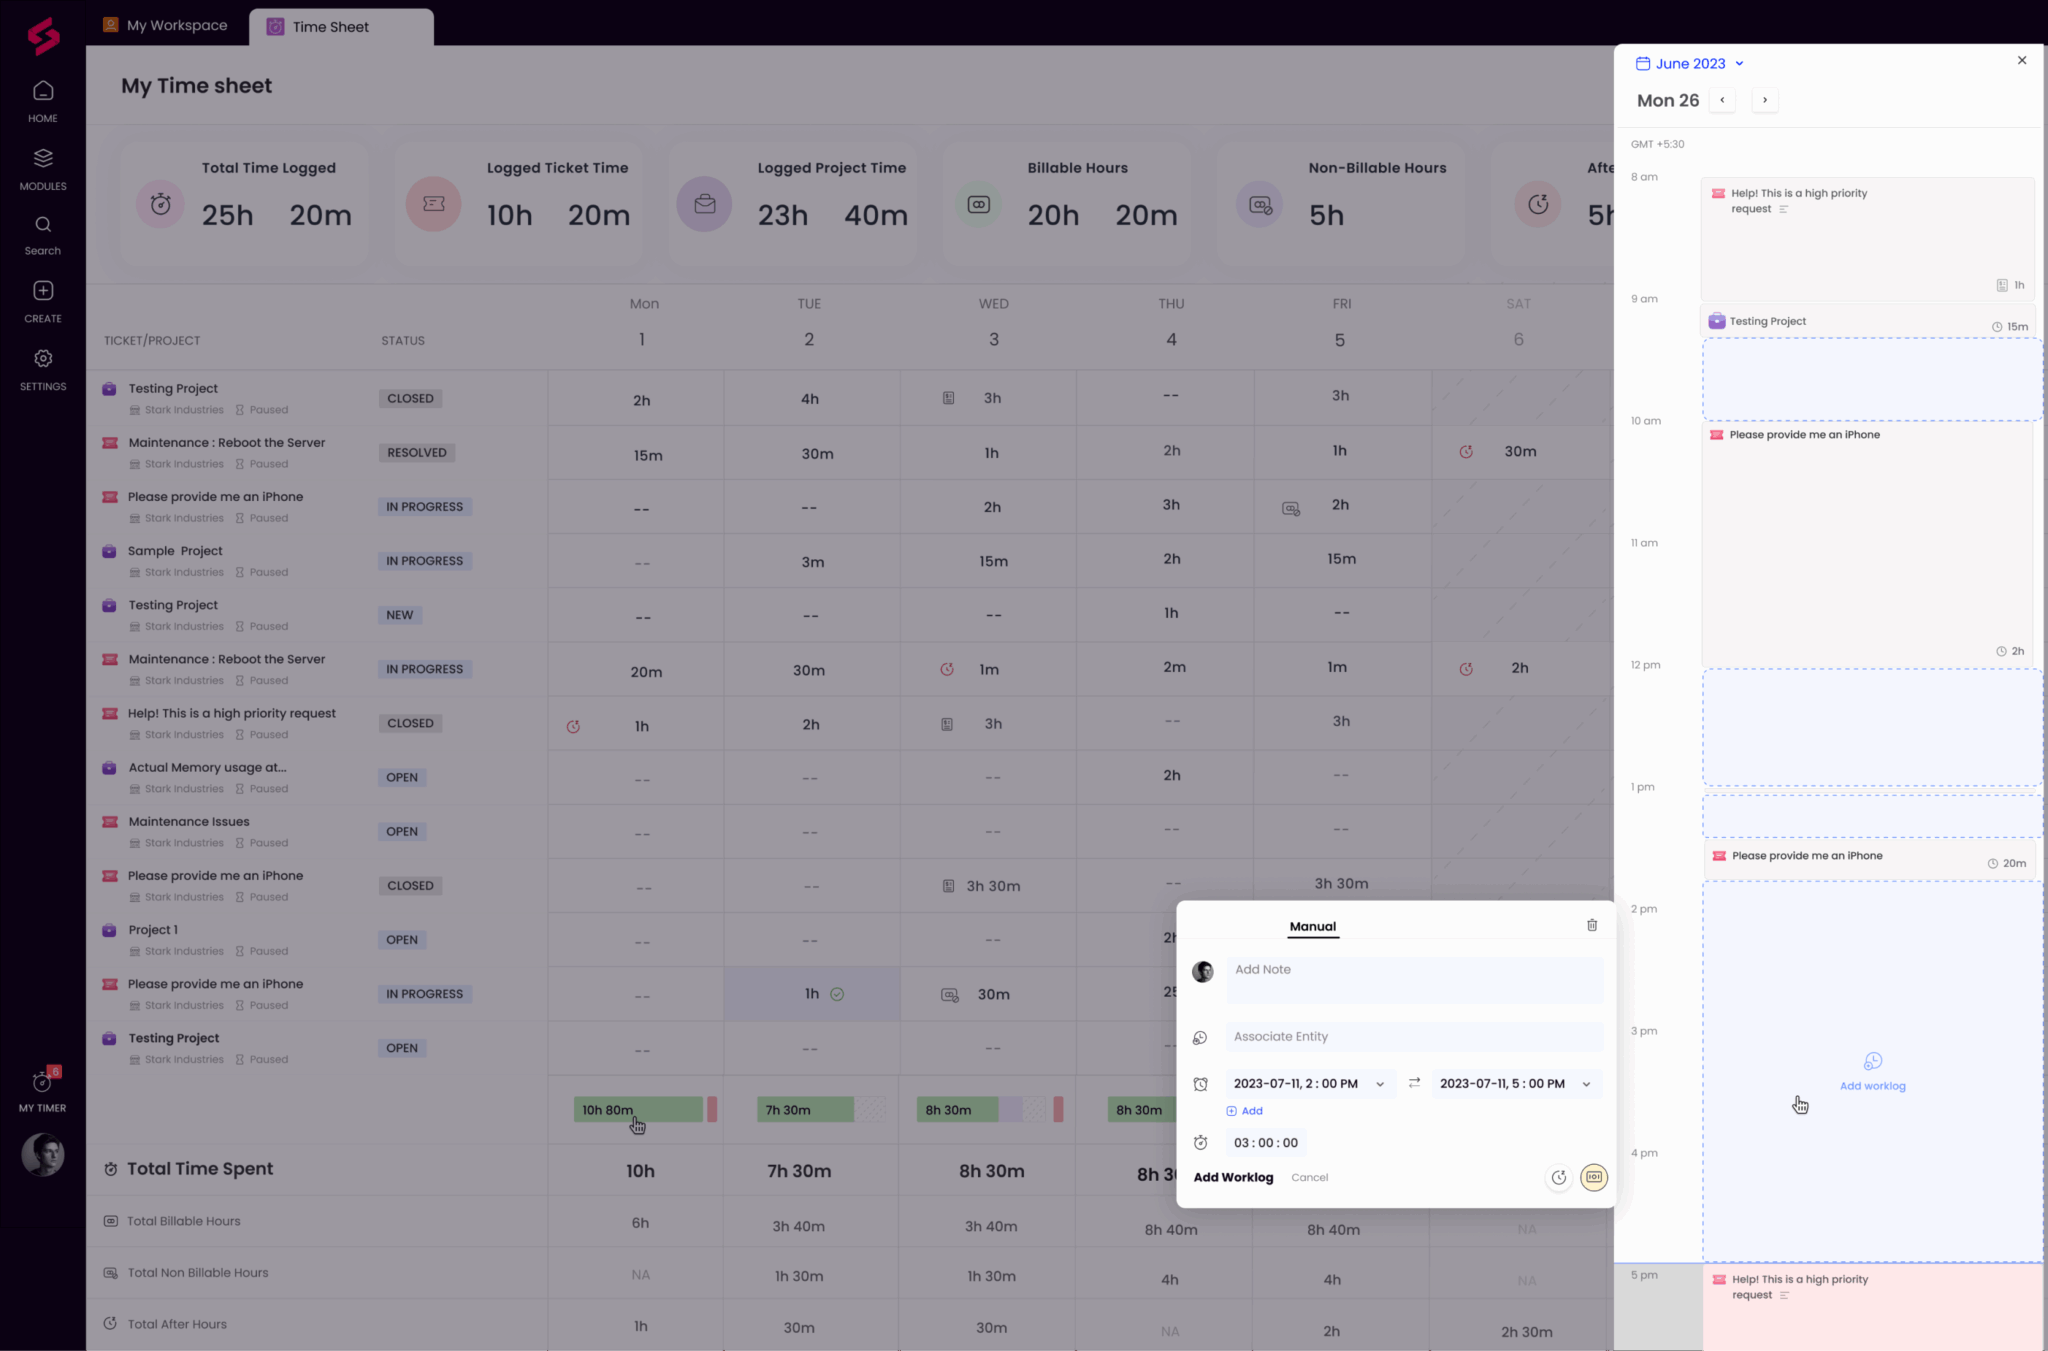Open the Modules sidebar icon
Image resolution: width=2048 pixels, height=1351 pixels.
[x=43, y=159]
